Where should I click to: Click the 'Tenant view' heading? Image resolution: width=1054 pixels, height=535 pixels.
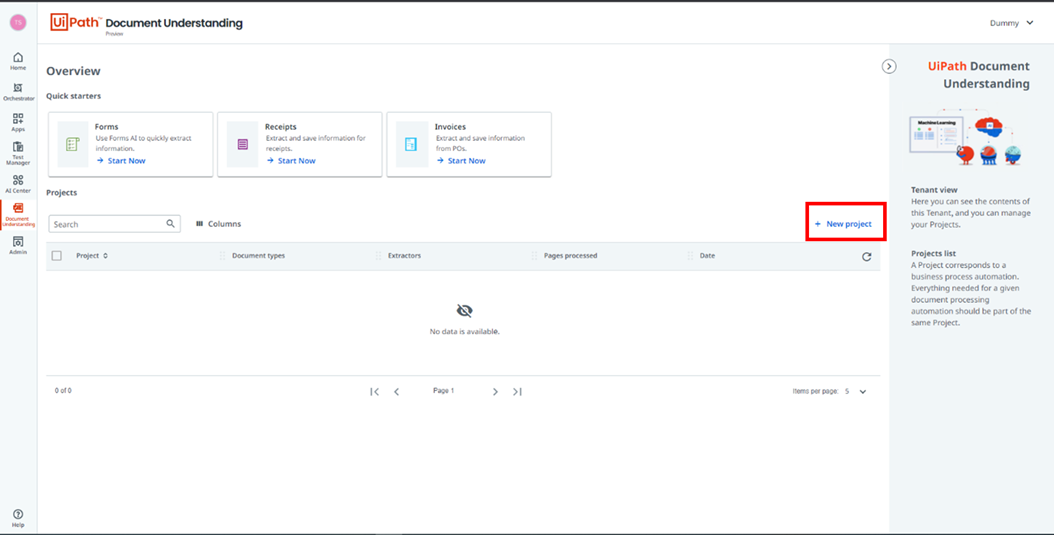coord(934,190)
